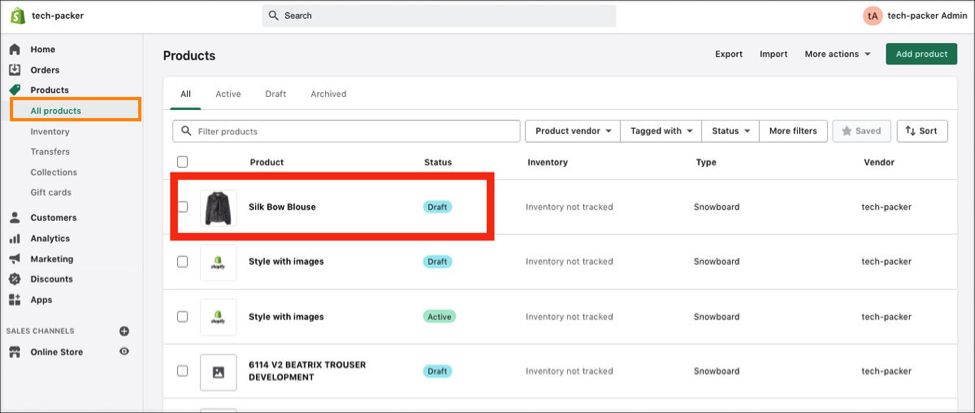
Task: Switch to the All tab
Action: pyautogui.click(x=185, y=94)
